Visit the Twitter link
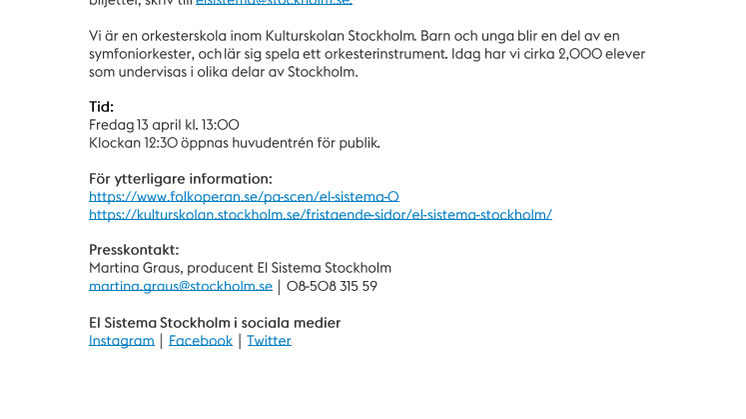 click(269, 341)
